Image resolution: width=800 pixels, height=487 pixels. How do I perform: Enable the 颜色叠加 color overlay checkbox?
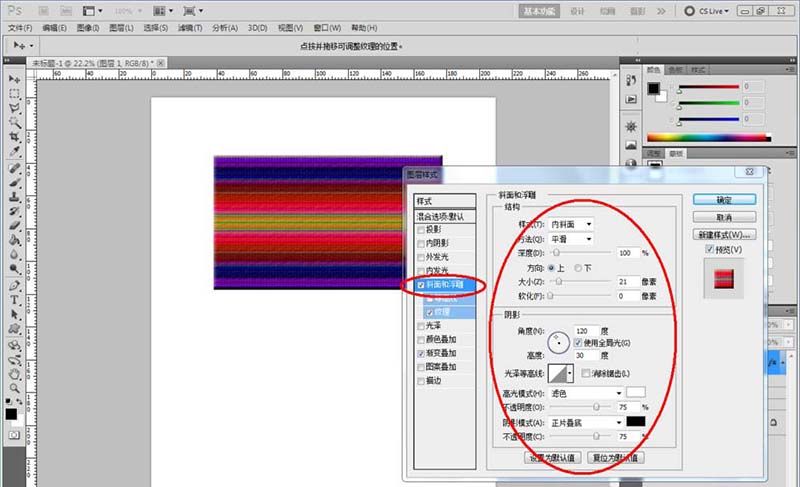pos(421,340)
